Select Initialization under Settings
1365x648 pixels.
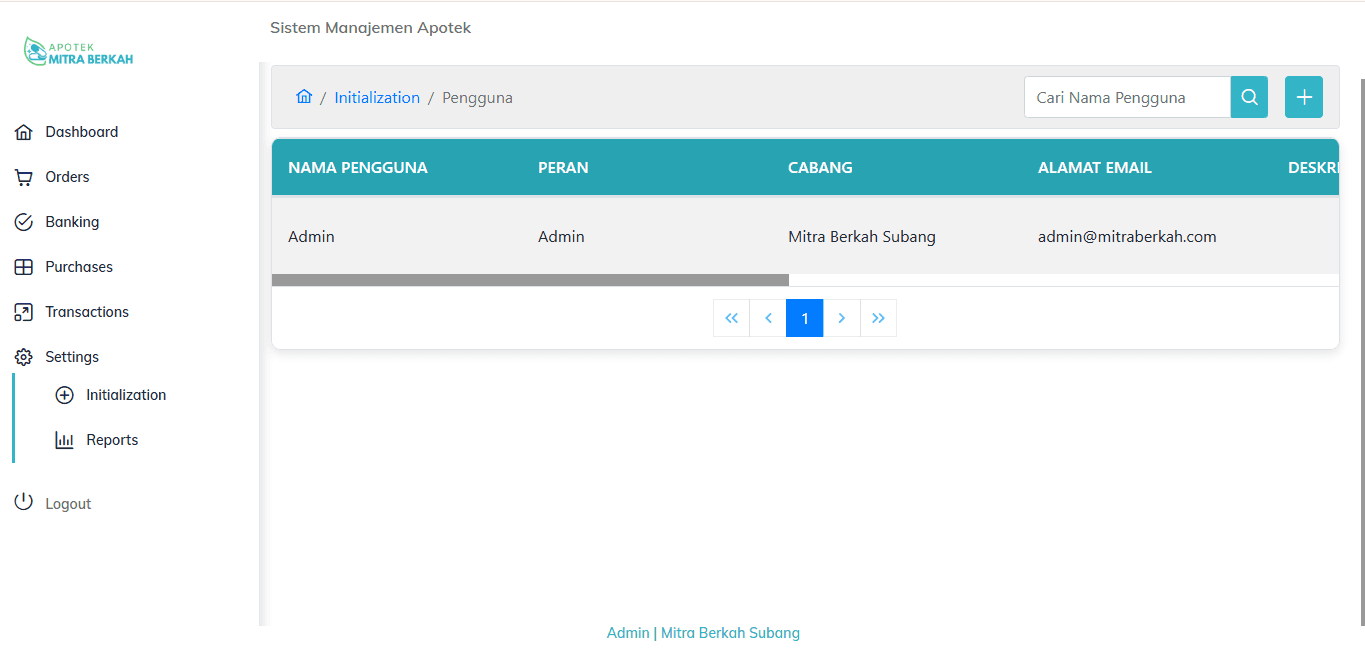[x=125, y=395]
